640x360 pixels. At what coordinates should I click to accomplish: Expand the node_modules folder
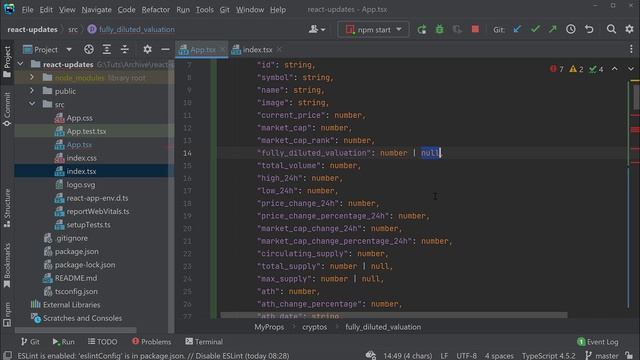pyautogui.click(x=32, y=77)
